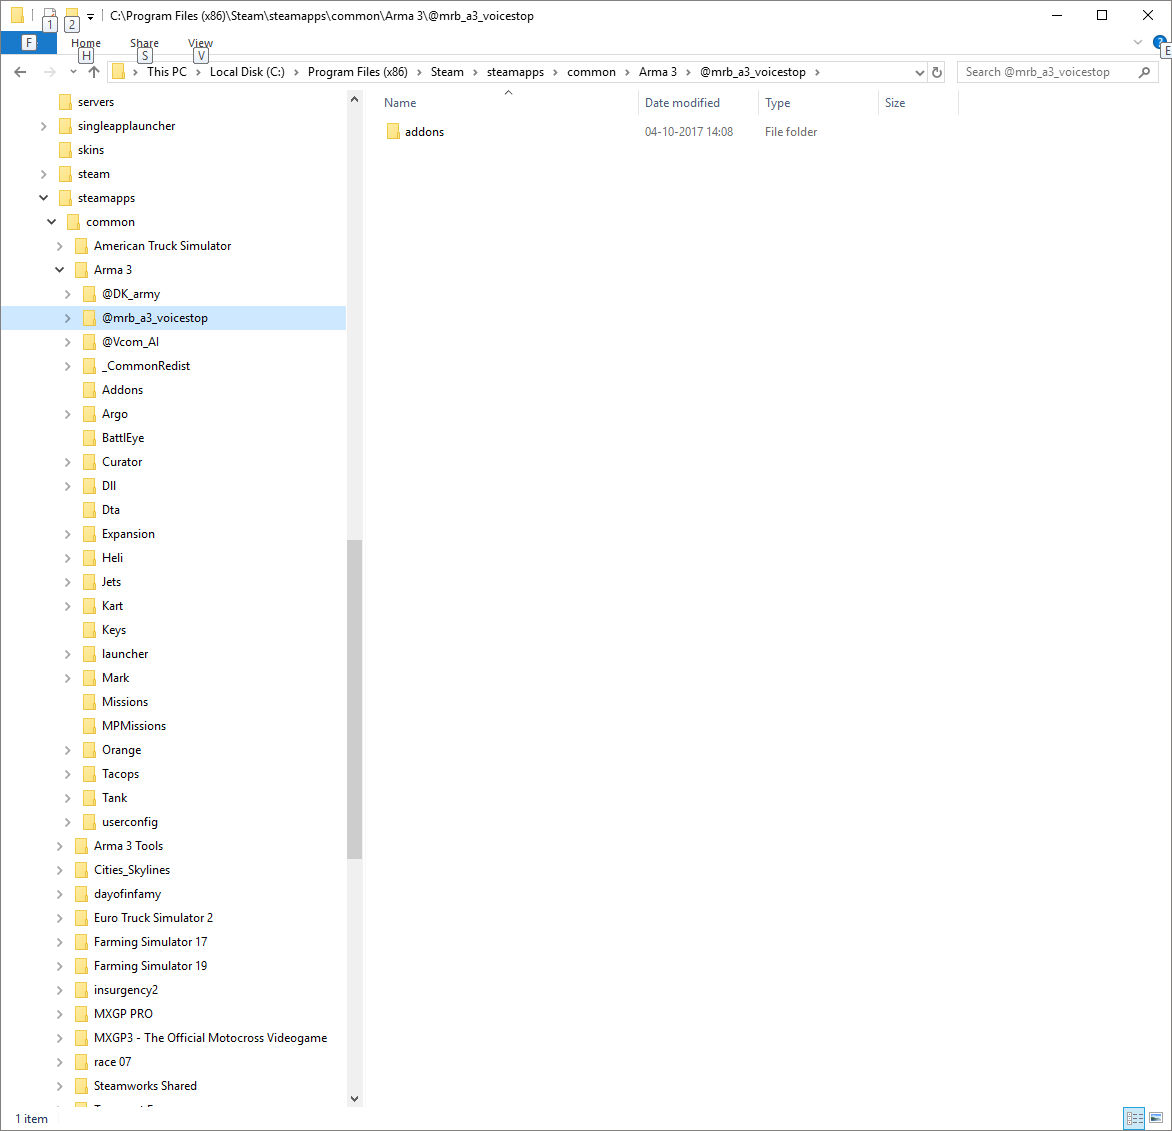Open the Home ribbon tab
The height and width of the screenshot is (1131, 1172).
(x=86, y=43)
